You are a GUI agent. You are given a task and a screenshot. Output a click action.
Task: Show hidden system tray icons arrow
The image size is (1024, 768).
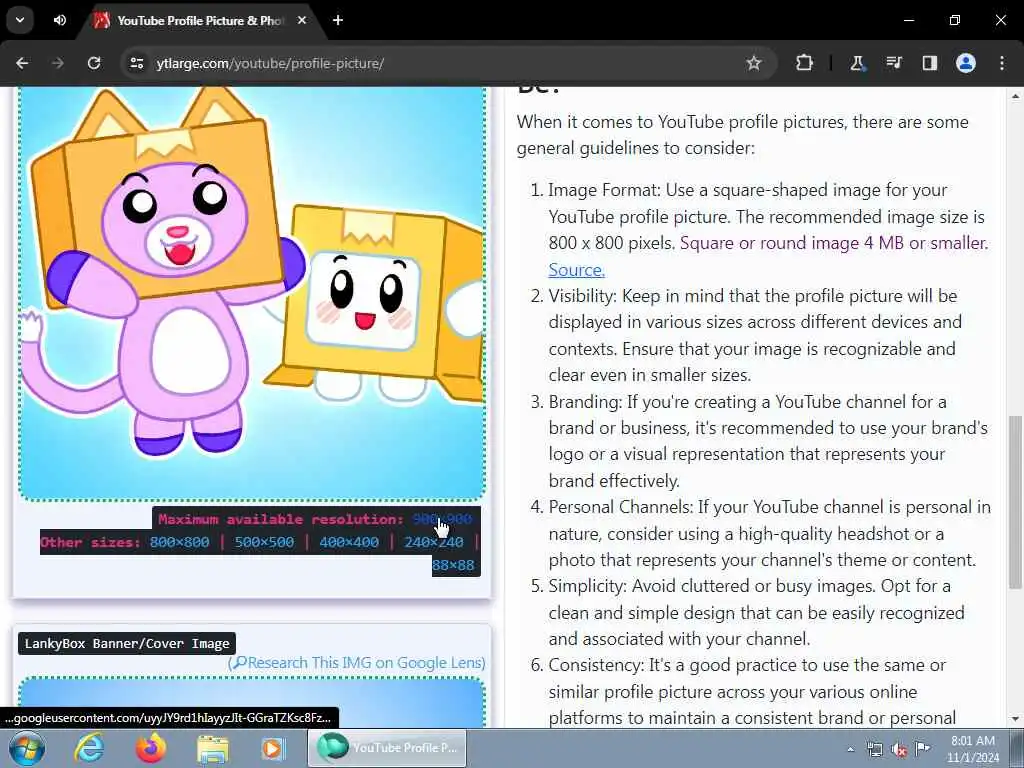[x=850, y=749]
